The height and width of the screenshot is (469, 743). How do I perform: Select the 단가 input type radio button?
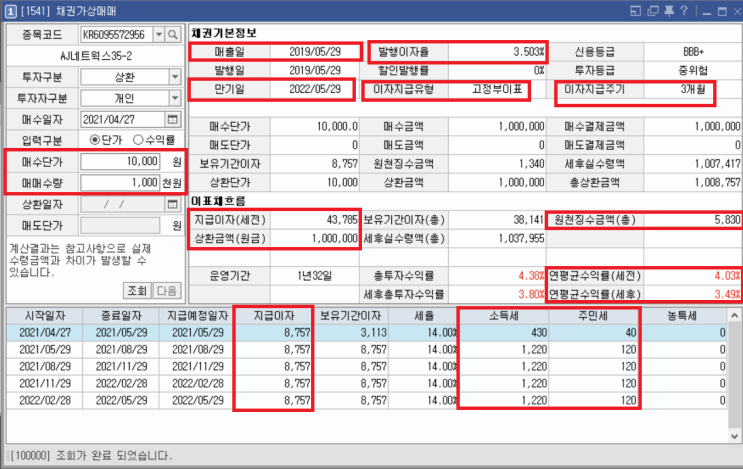pyautogui.click(x=95, y=140)
